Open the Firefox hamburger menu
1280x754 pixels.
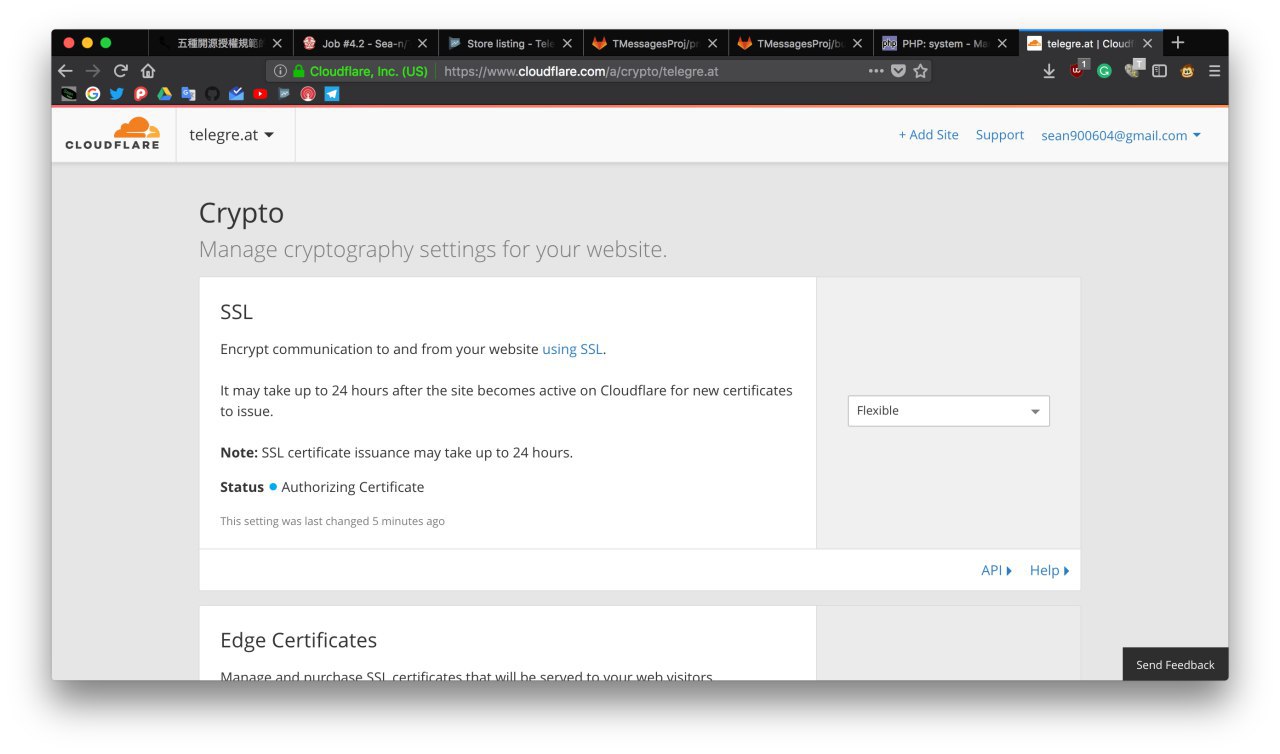click(x=1214, y=71)
